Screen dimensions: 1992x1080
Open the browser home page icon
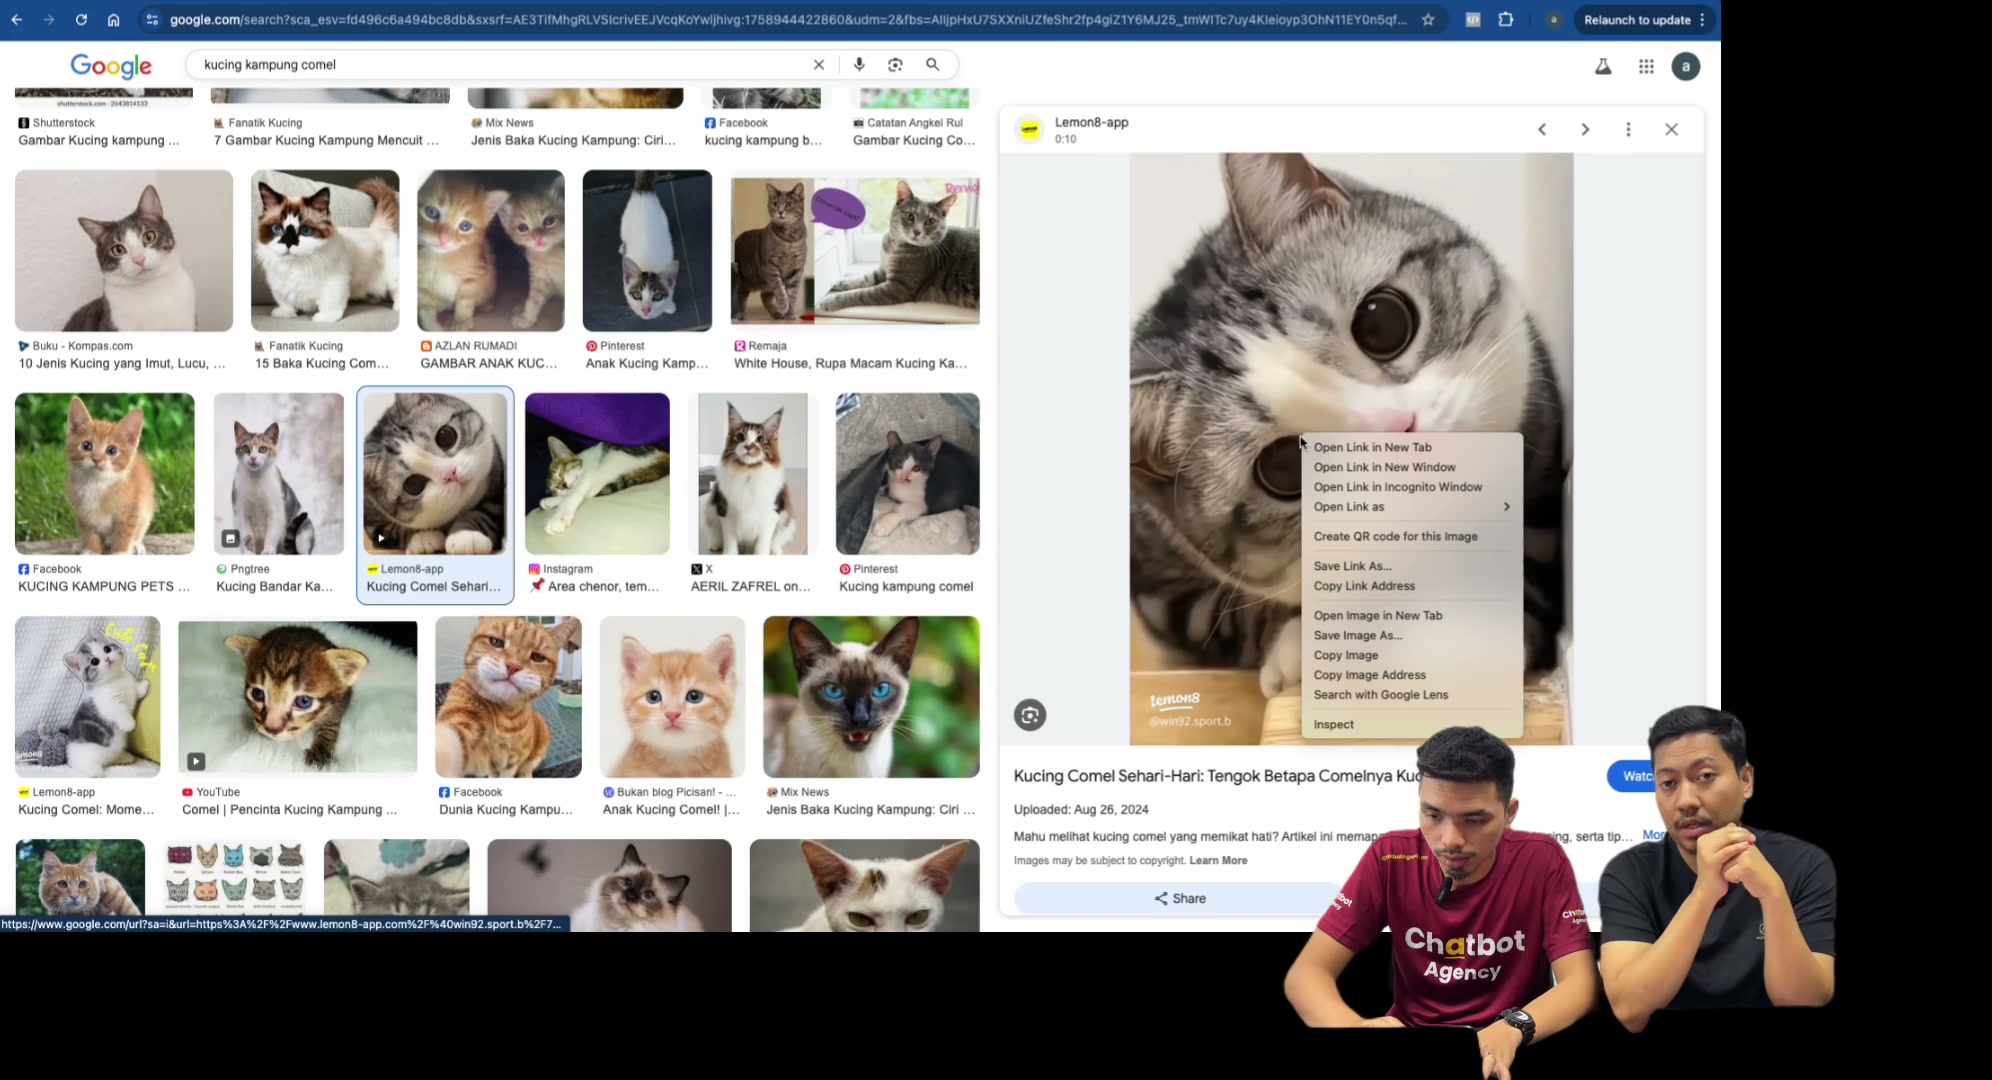(113, 19)
